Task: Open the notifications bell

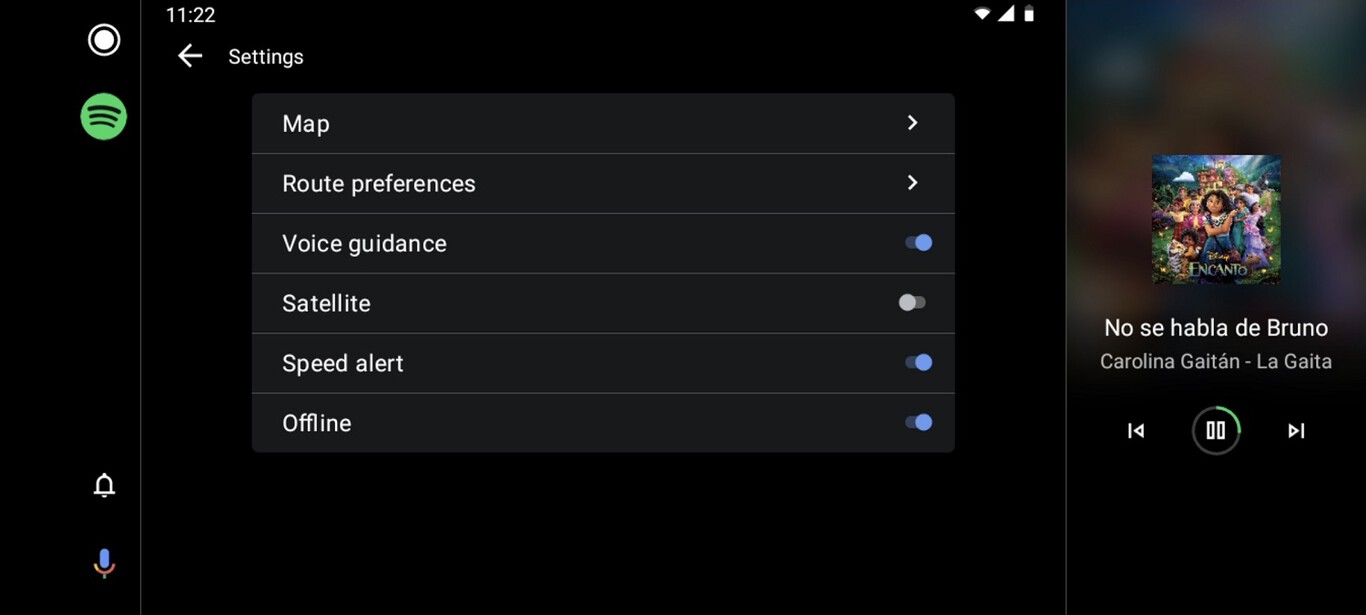Action: [x=104, y=485]
